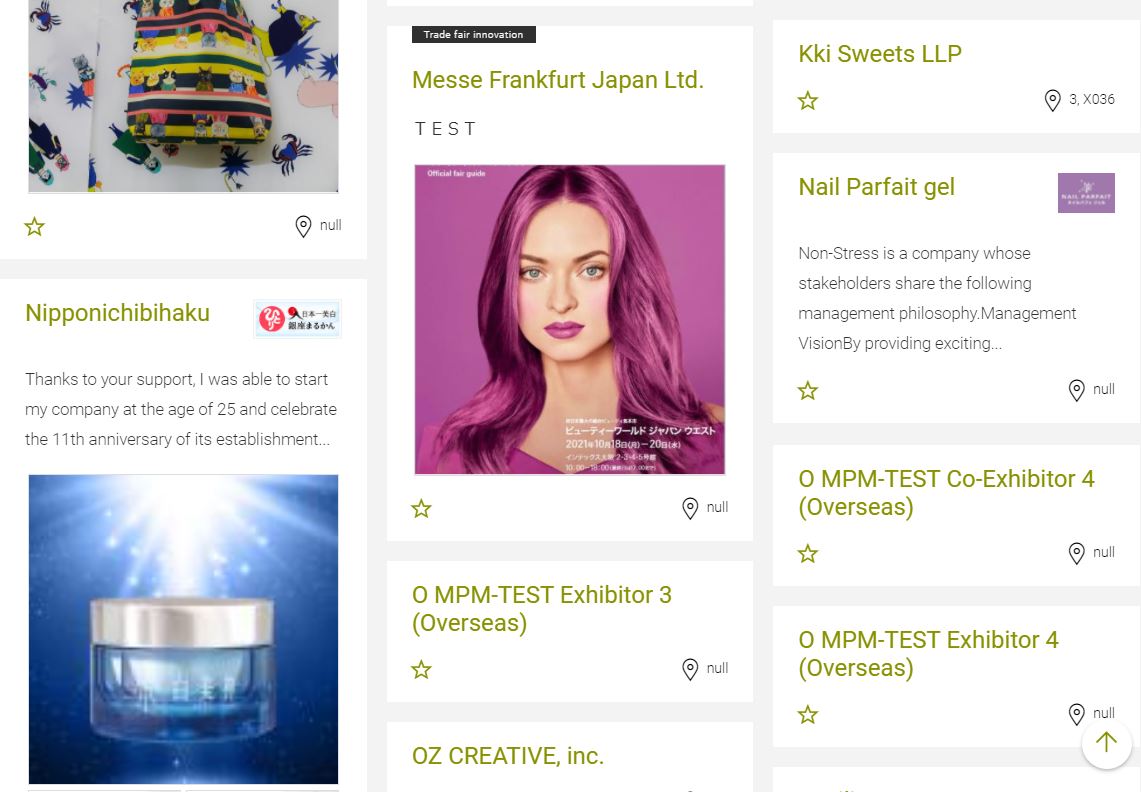Star O MPM-TEST Exhibitor 4 (Overseas)

tap(808, 715)
